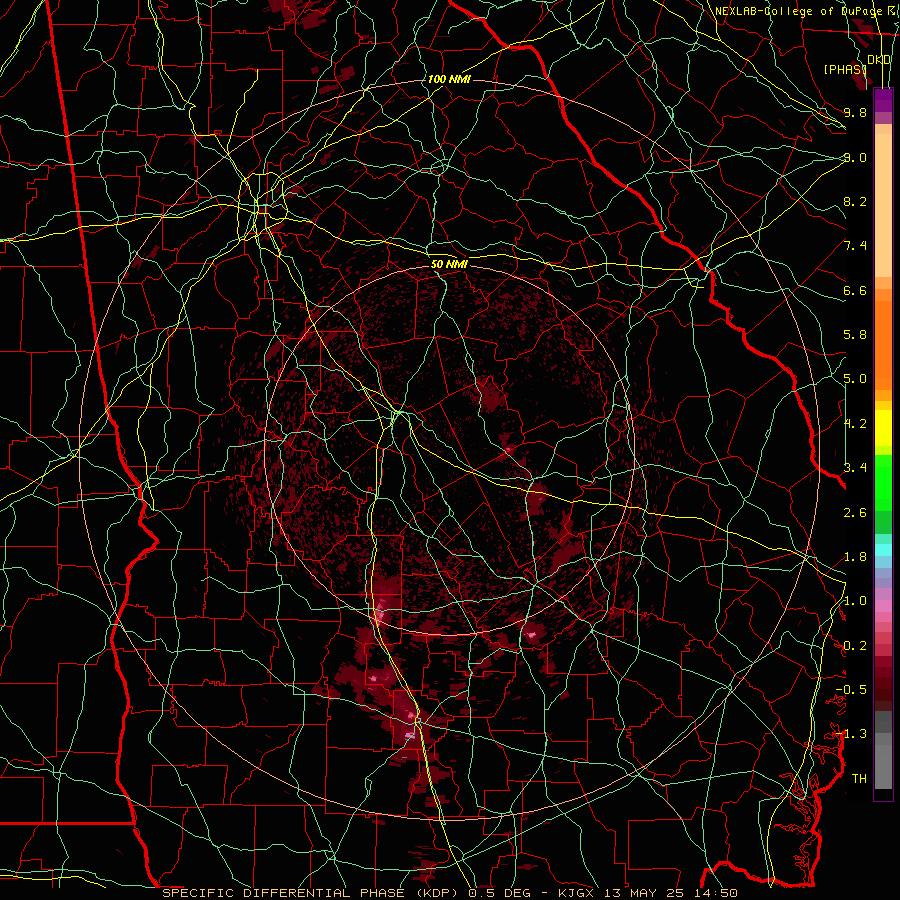Pick the cyan segment of the color scale

click(x=883, y=550)
